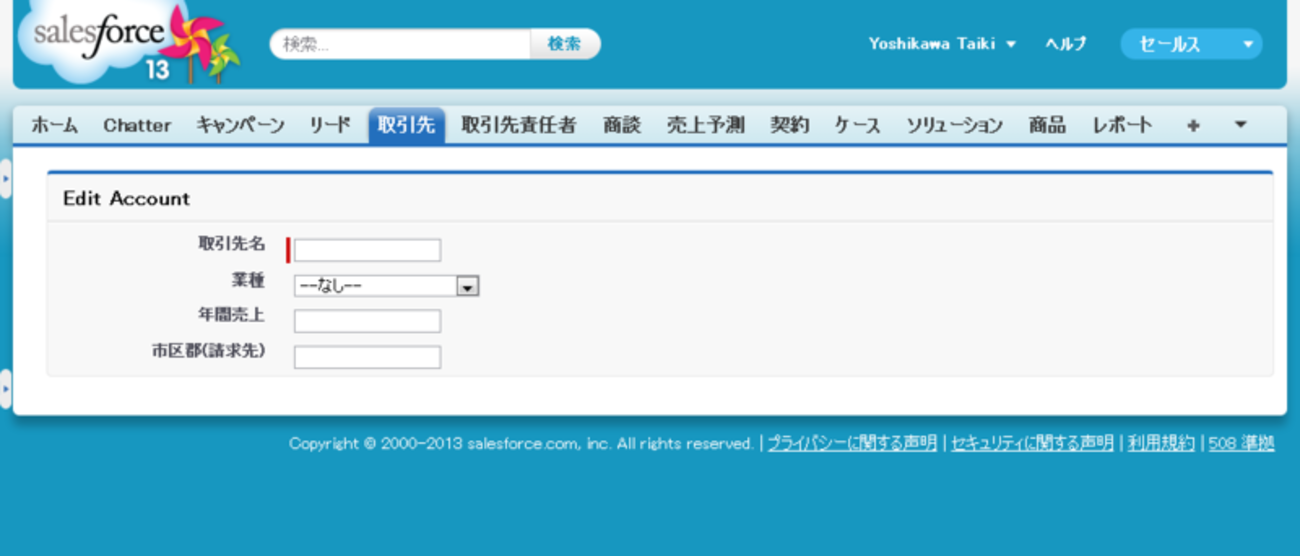Open the 取引先責任者 tab
This screenshot has width=1300, height=556.
[x=518, y=126]
